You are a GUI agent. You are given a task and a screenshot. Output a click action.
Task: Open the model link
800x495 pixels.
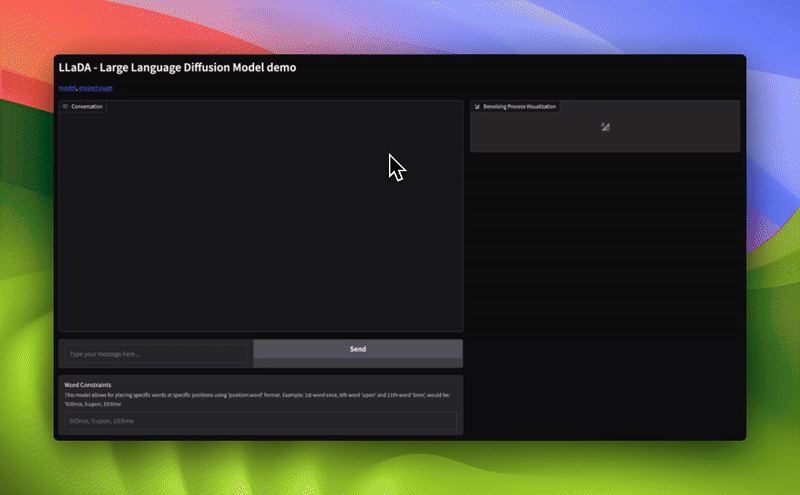pos(67,88)
